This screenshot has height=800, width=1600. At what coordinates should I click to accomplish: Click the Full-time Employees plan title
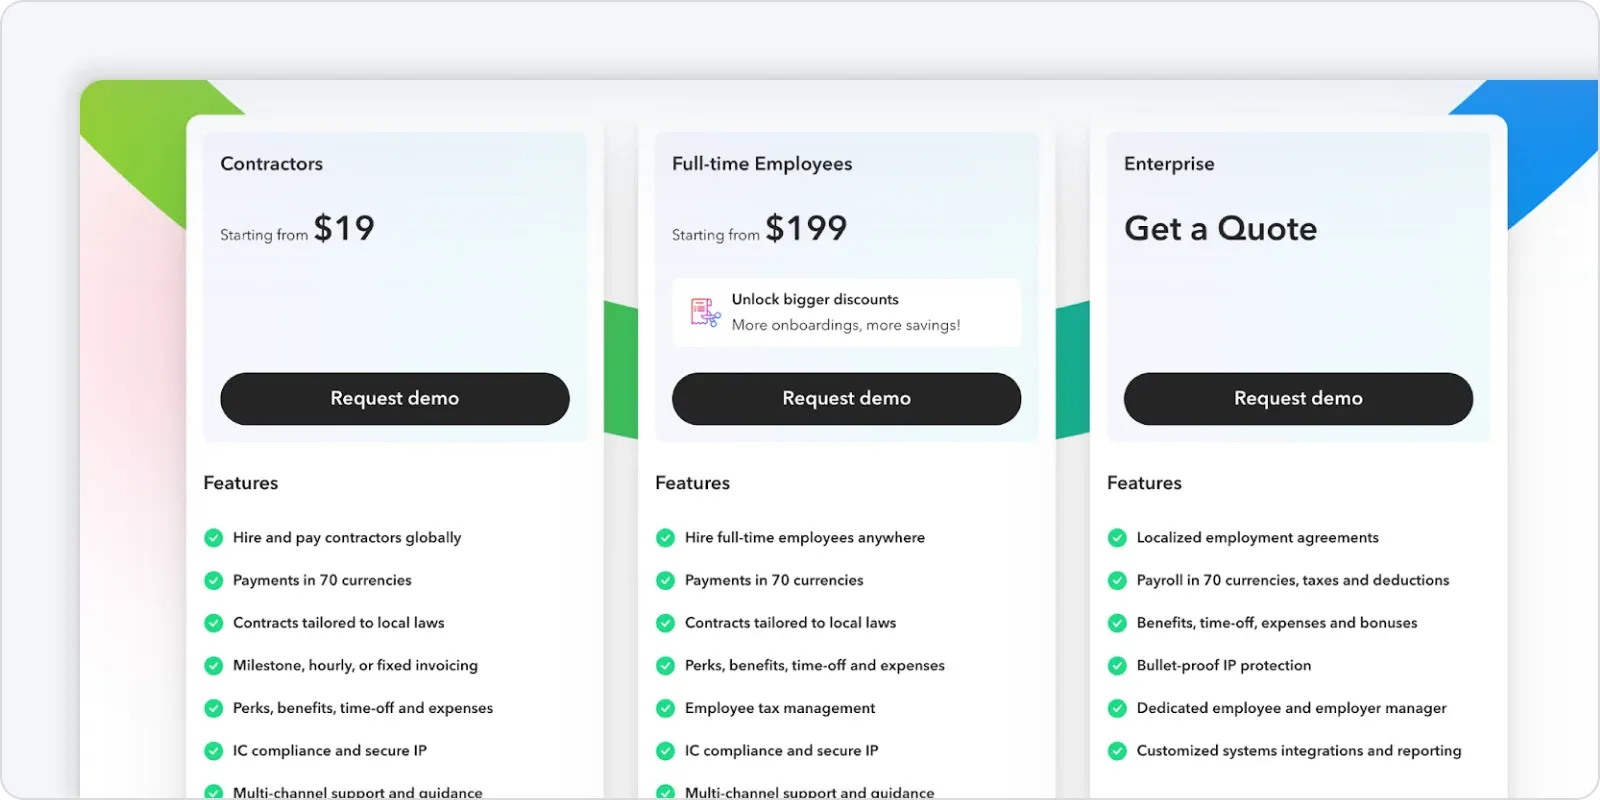762,164
